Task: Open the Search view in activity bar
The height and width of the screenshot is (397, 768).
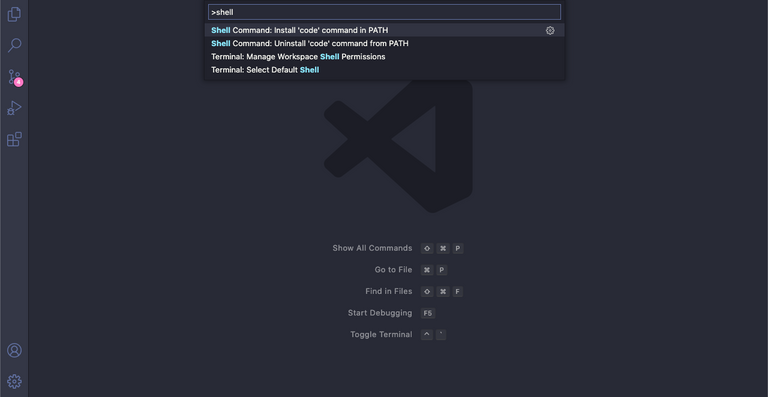Action: [14, 45]
